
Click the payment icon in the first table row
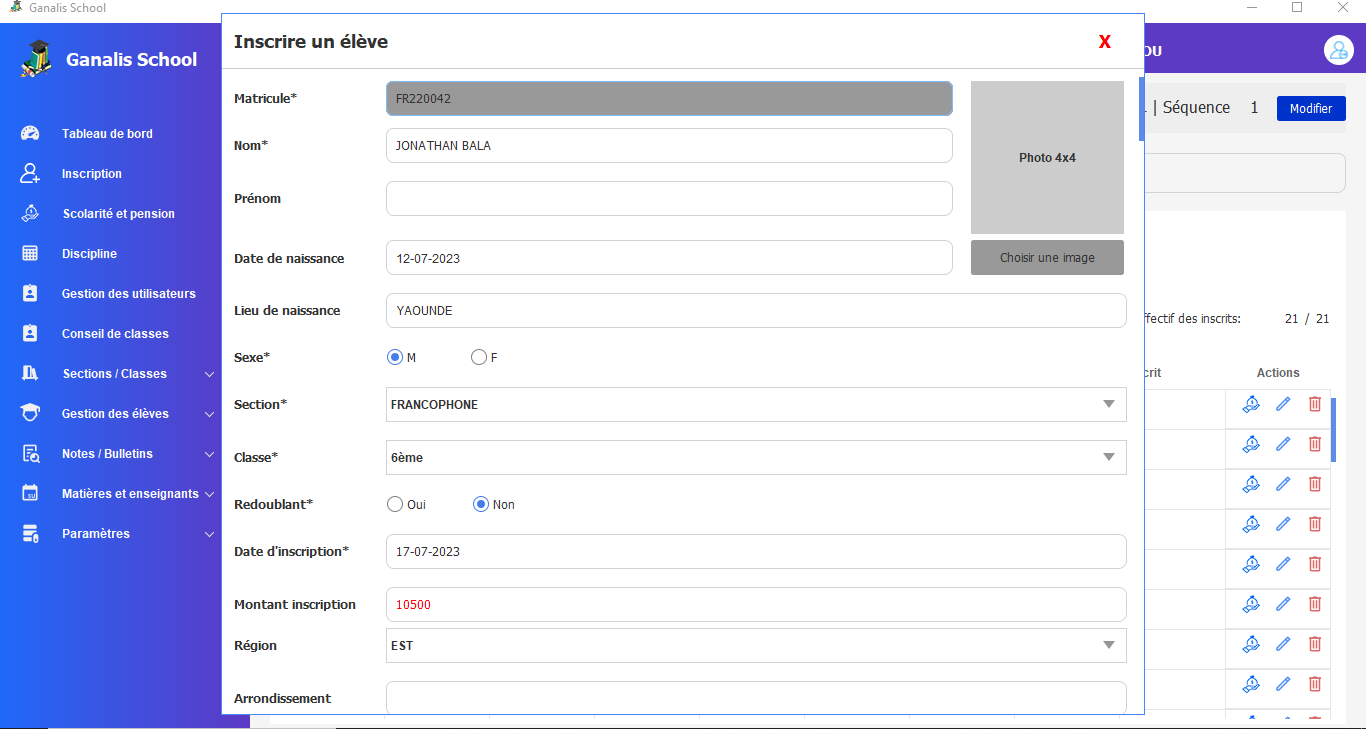[1251, 404]
